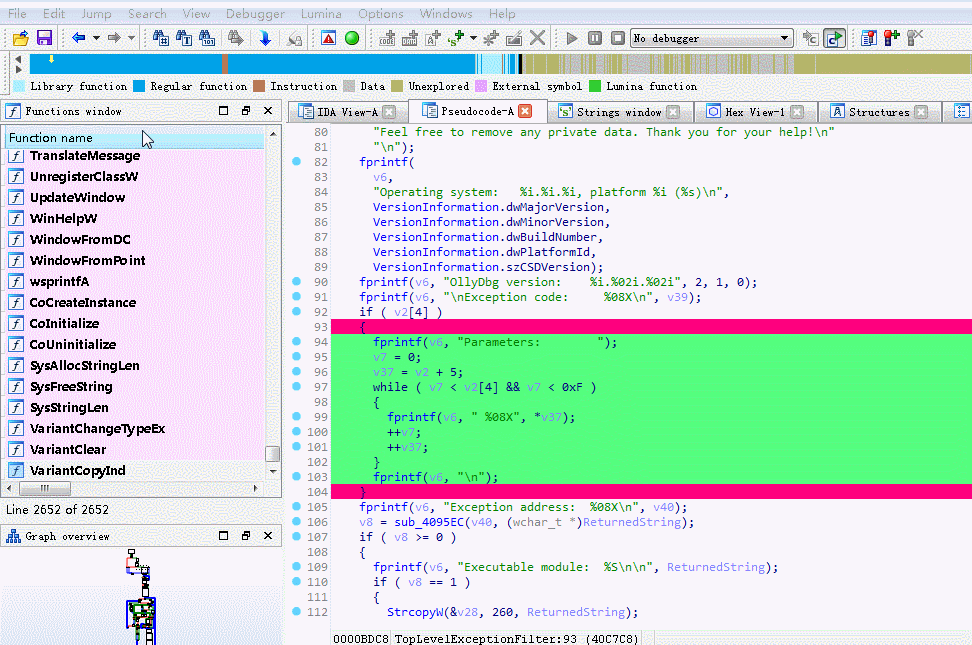Select CoCreateInstance in functions list
Viewport: 972px width, 645px height.
tap(83, 303)
